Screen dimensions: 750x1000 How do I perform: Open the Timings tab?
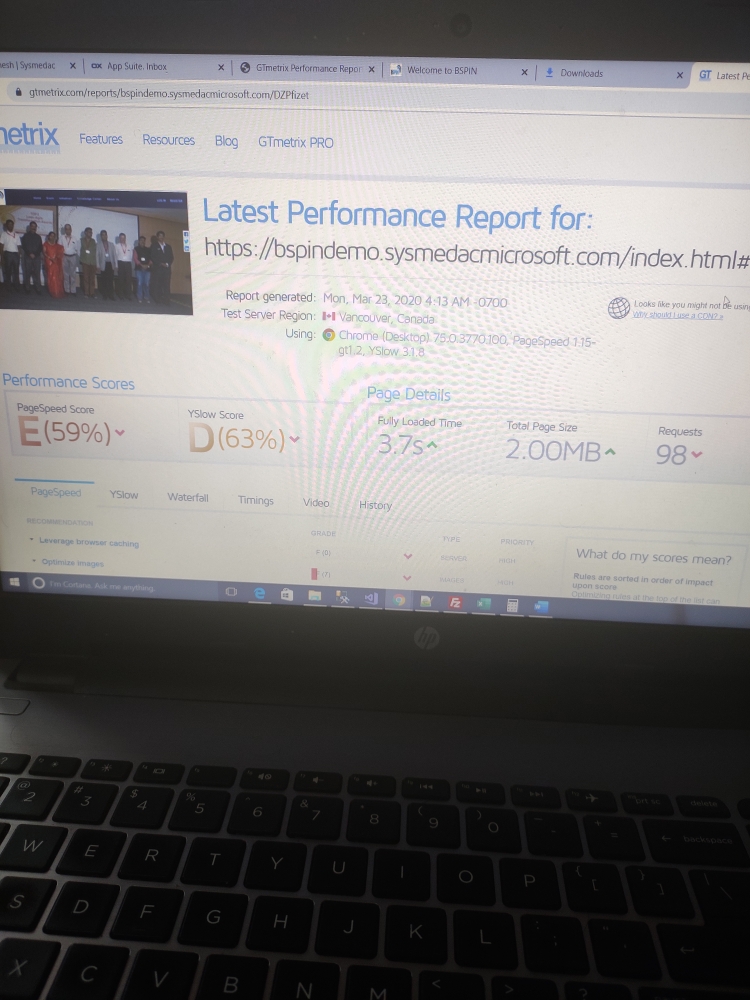255,500
